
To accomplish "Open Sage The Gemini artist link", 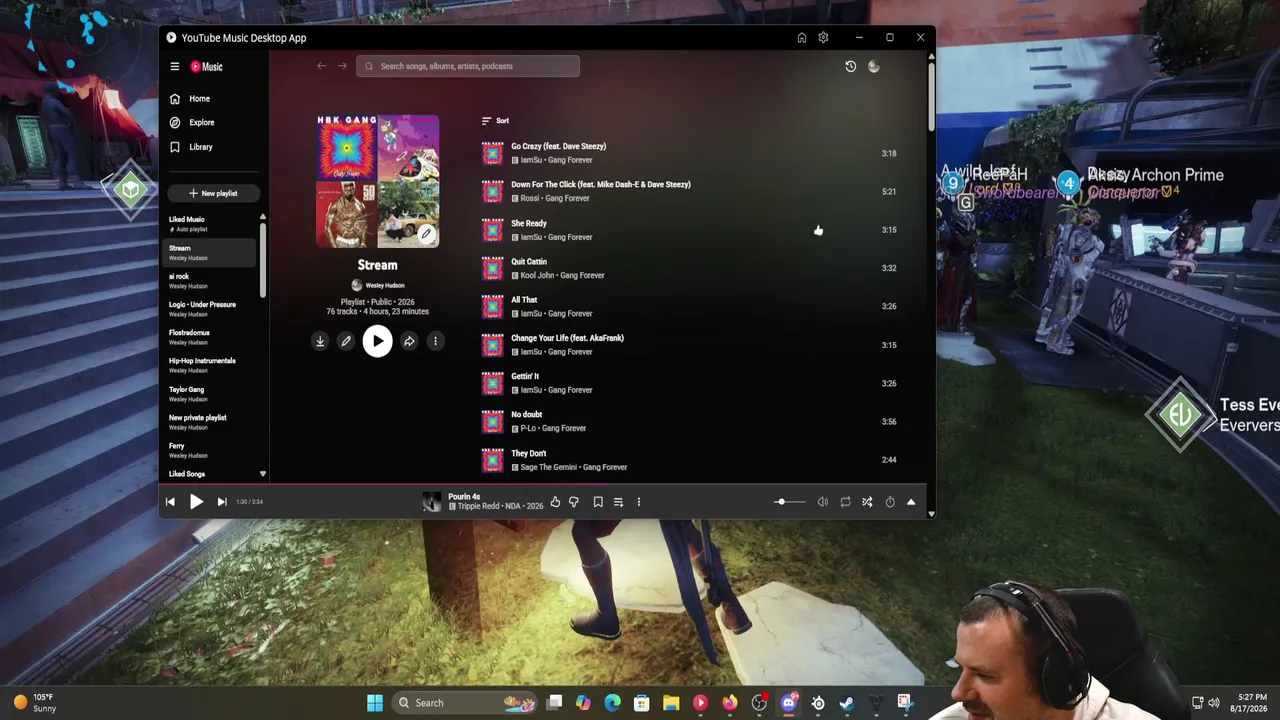I will pos(549,467).
